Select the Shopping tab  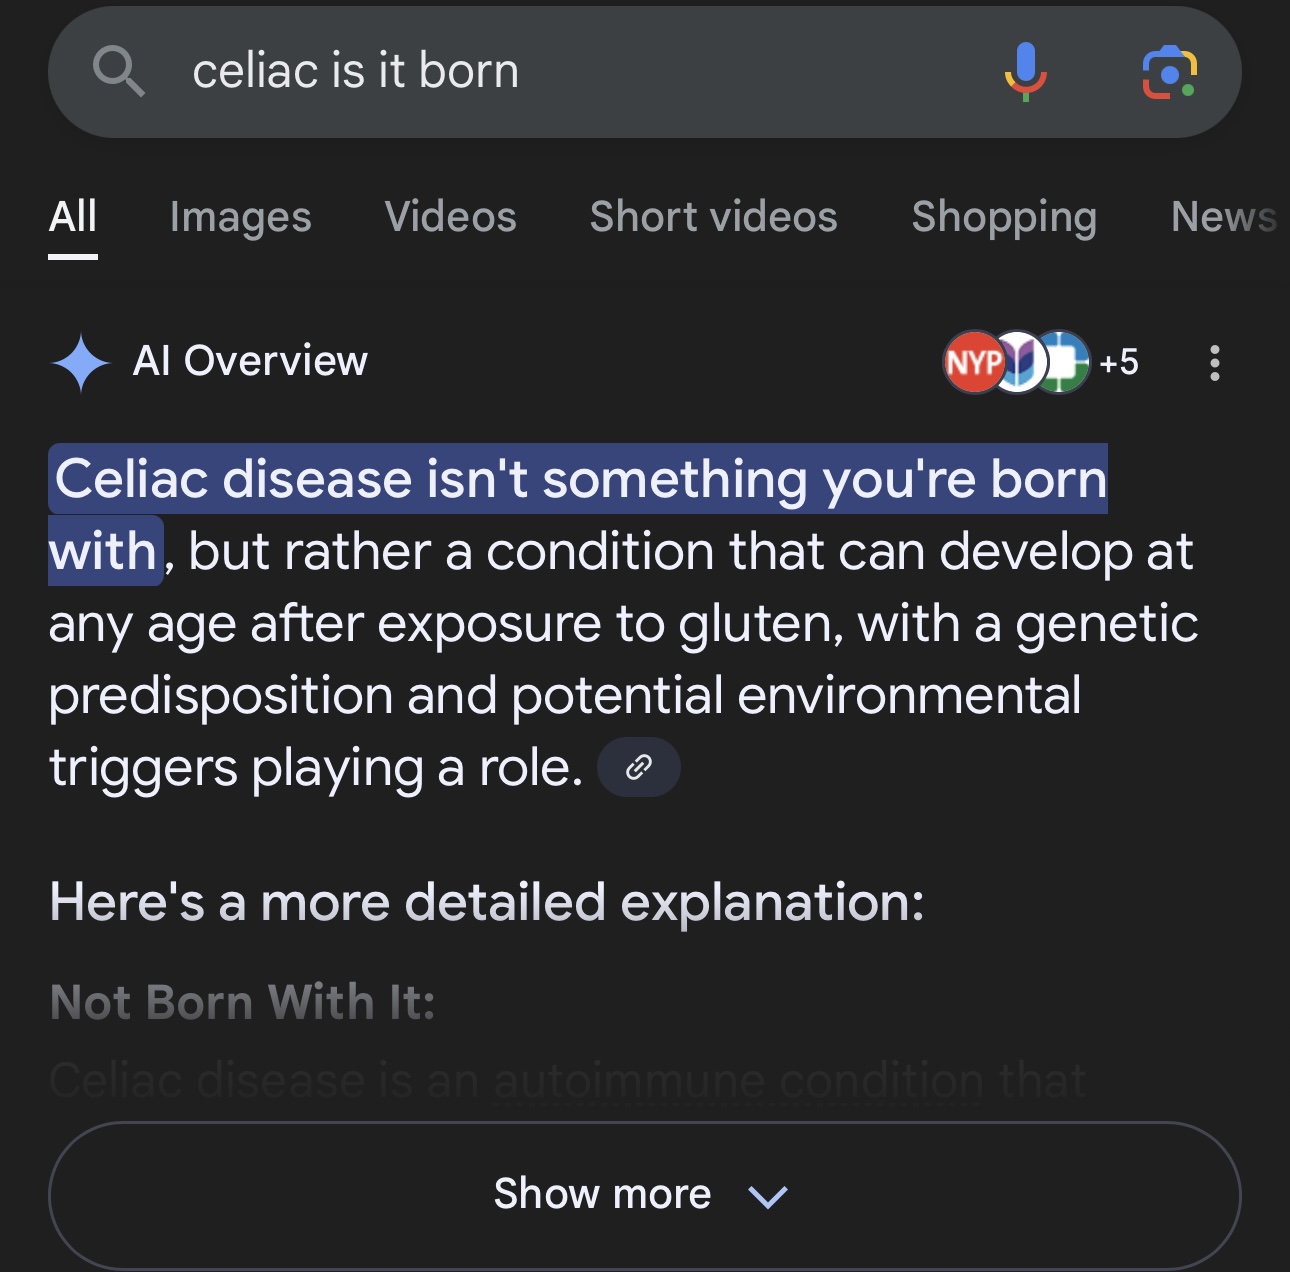(x=1004, y=217)
